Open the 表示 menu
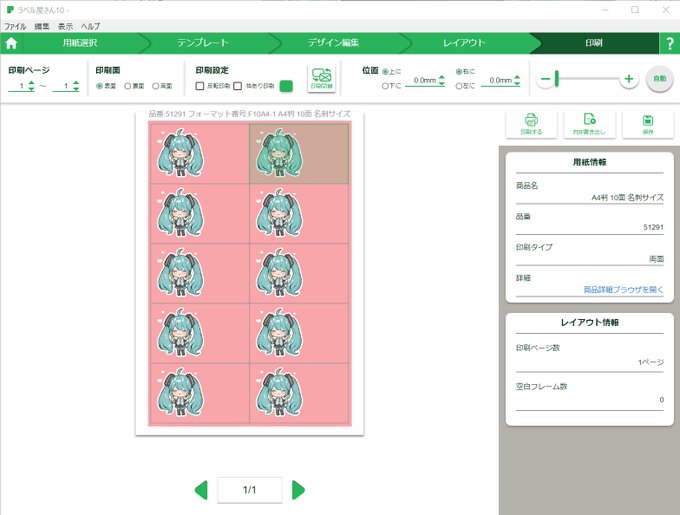Viewport: 680px width, 515px height. coord(65,26)
